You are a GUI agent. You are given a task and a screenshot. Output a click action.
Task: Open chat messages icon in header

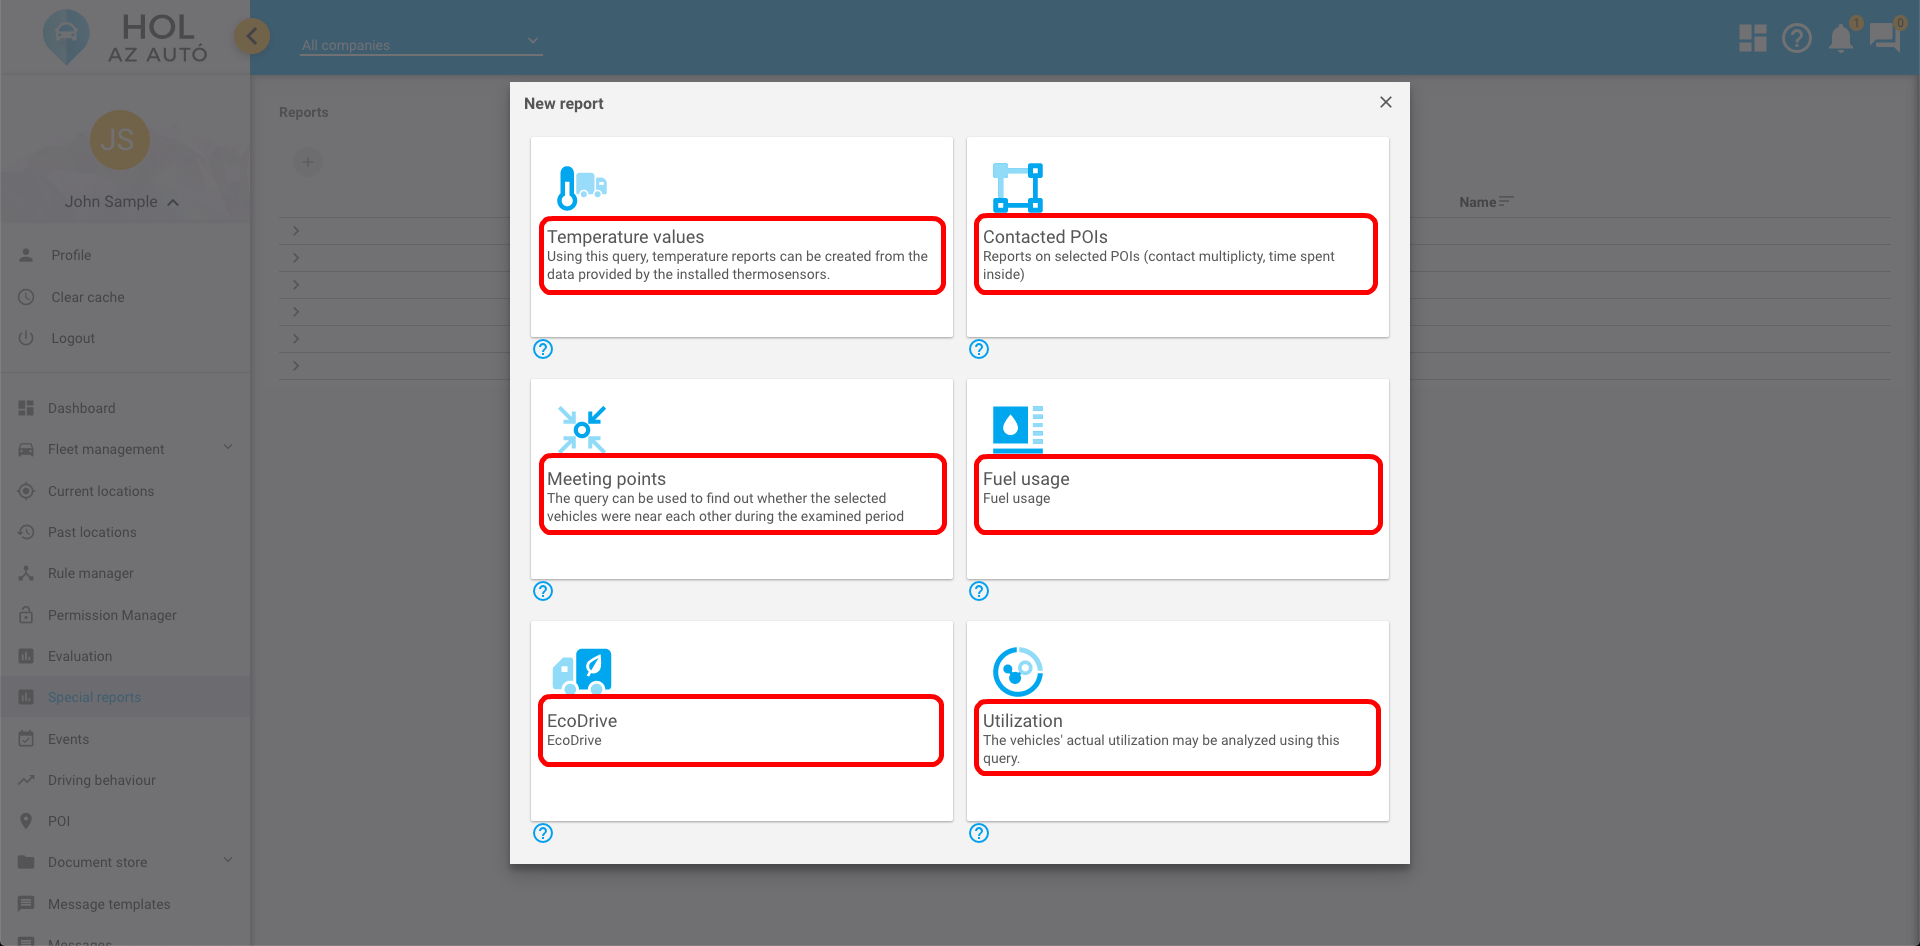pos(1885,38)
